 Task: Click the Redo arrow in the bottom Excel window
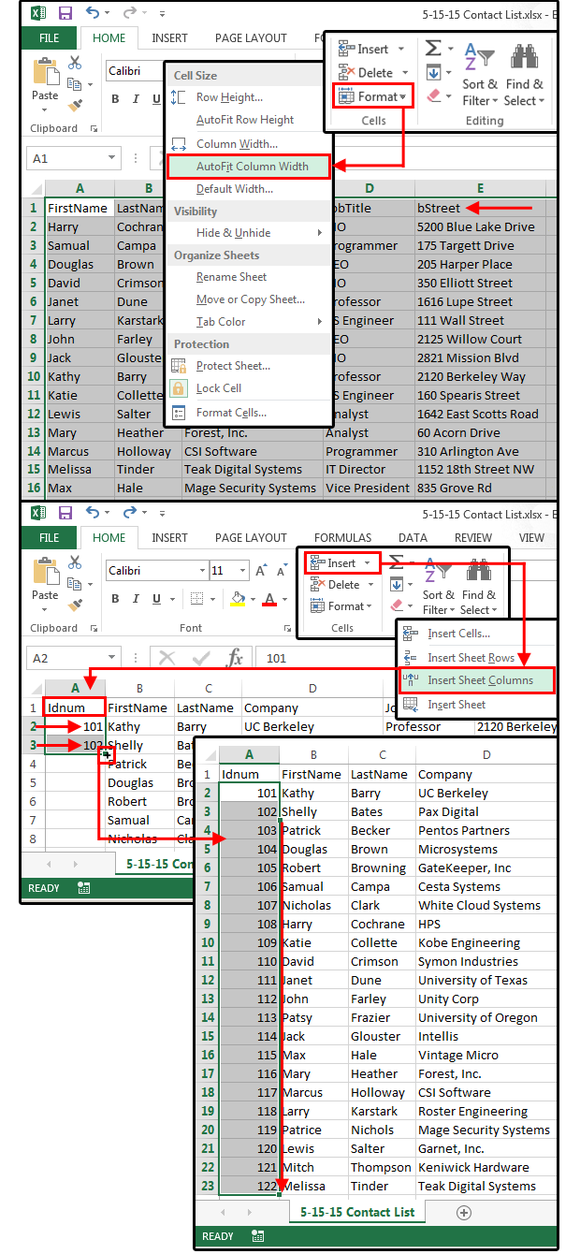(129, 512)
